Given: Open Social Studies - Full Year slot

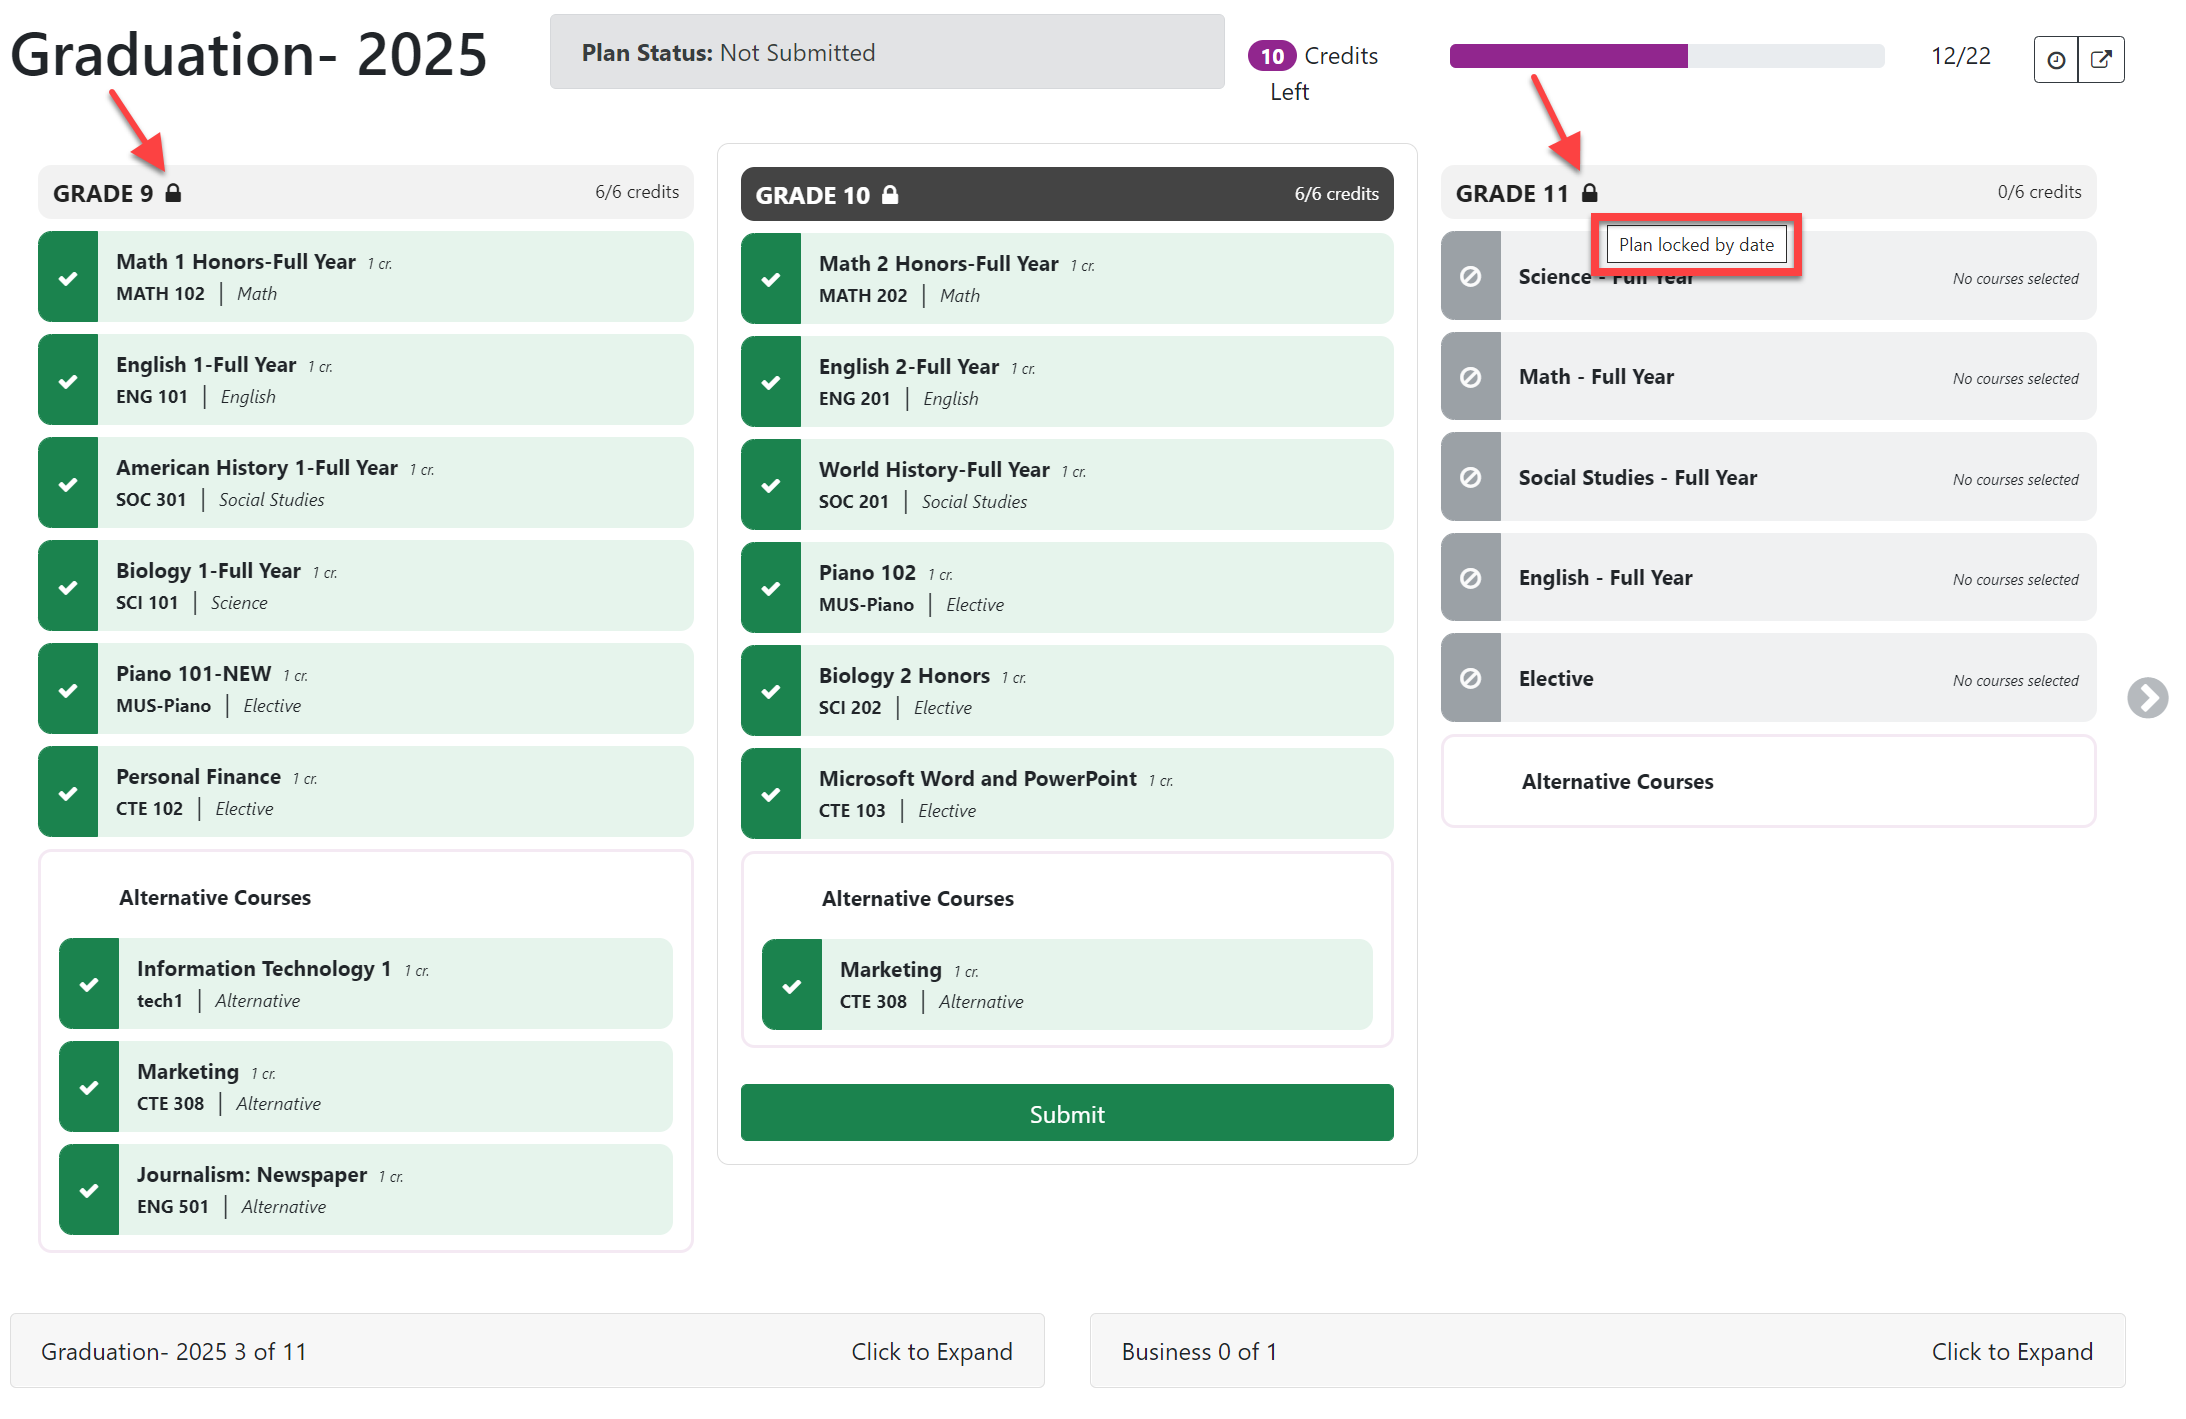Looking at the screenshot, I should [1768, 477].
